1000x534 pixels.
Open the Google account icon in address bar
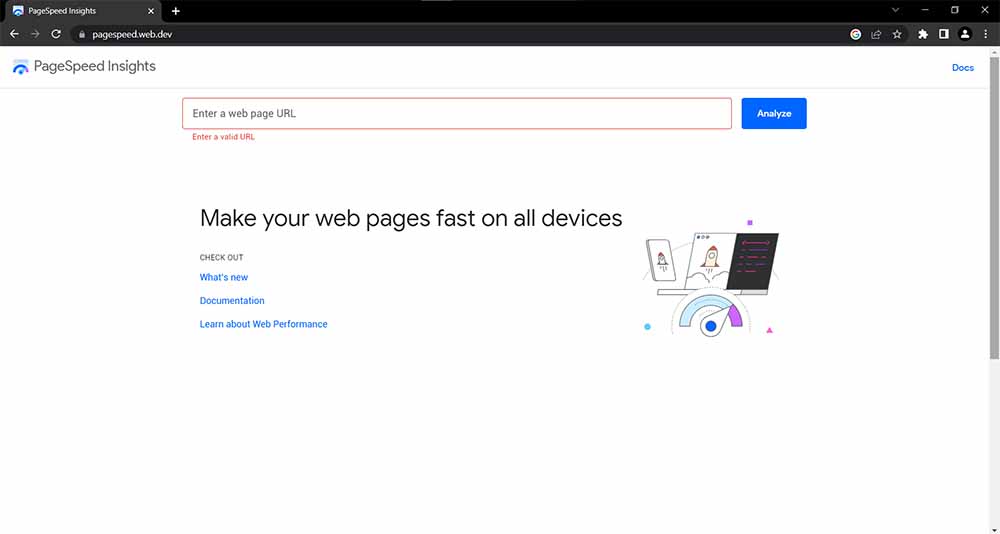(x=856, y=34)
